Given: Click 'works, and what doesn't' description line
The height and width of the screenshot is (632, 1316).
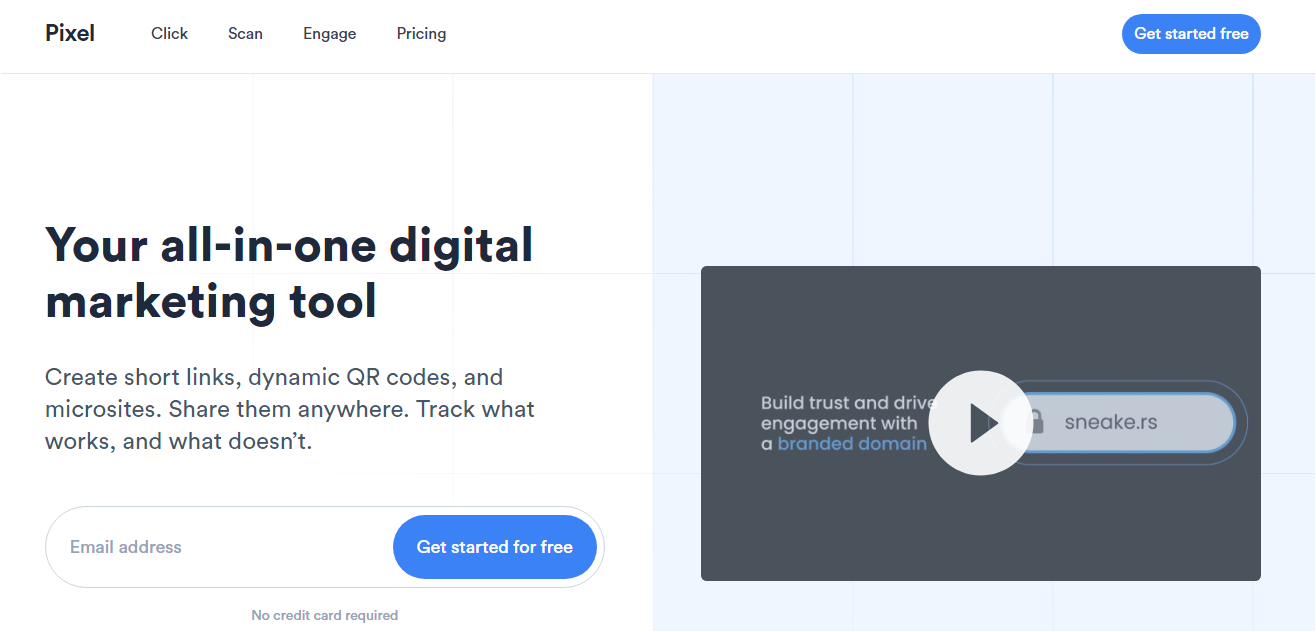Looking at the screenshot, I should (x=178, y=441).
